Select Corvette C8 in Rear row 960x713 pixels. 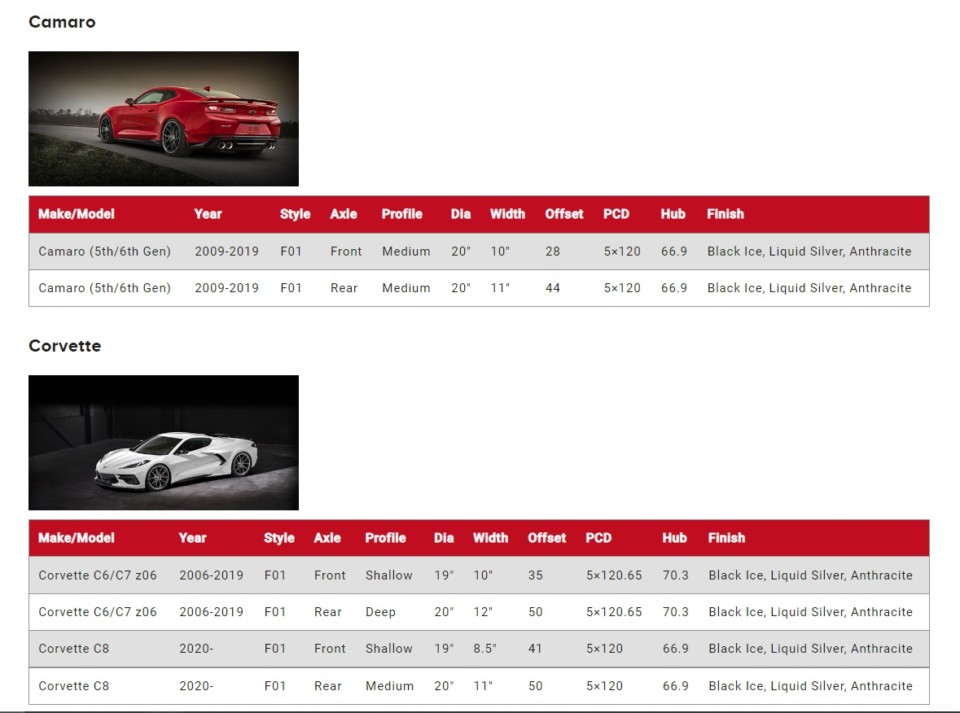(x=73, y=686)
